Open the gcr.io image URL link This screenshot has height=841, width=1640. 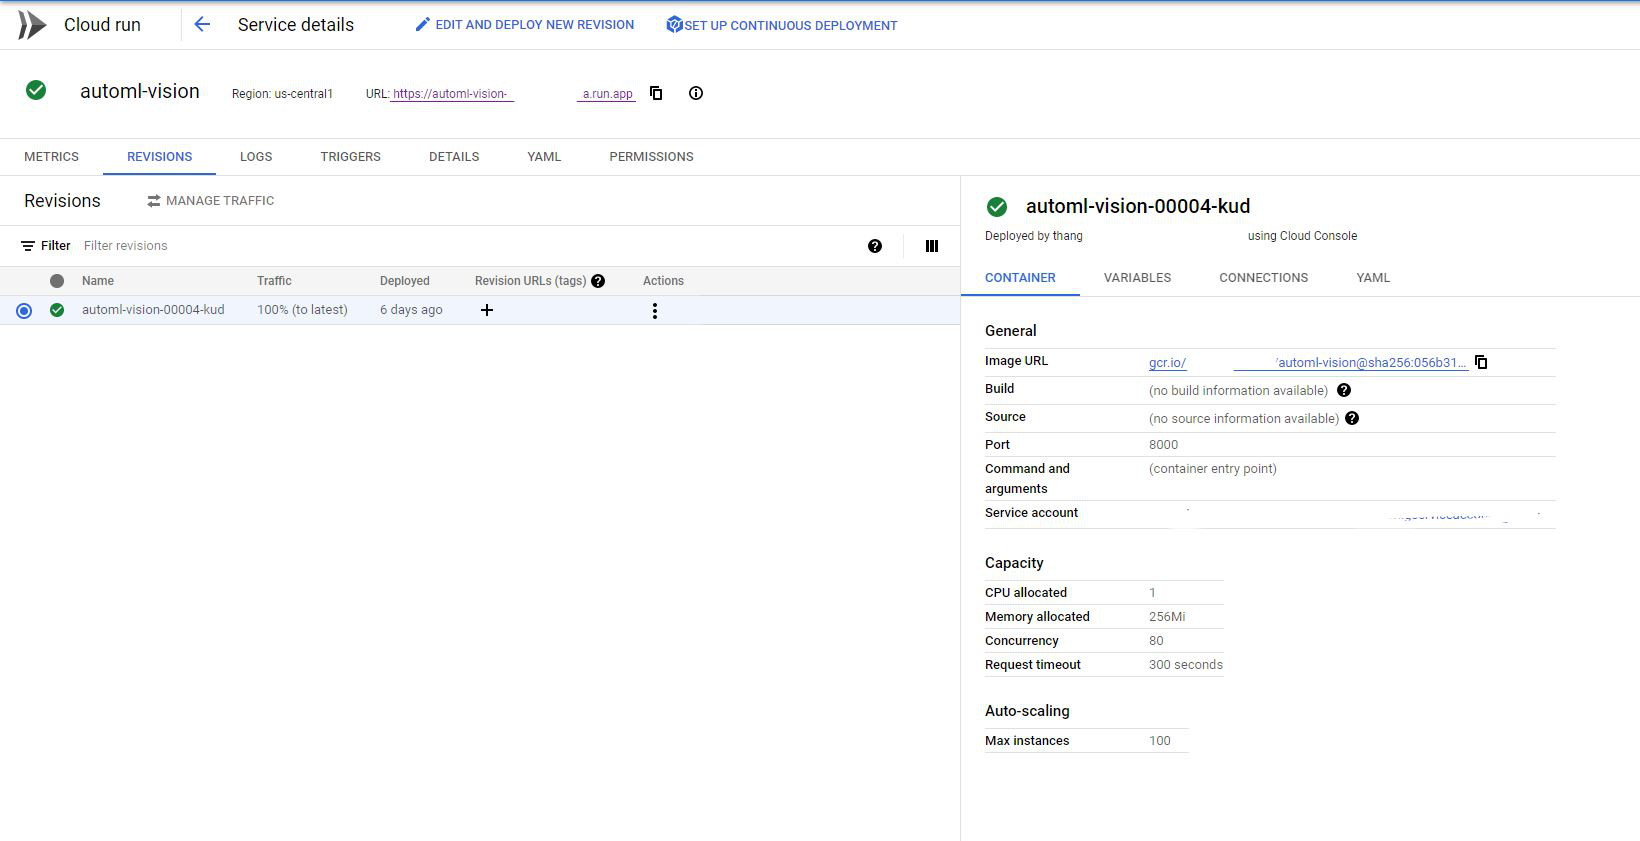pyautogui.click(x=1308, y=363)
